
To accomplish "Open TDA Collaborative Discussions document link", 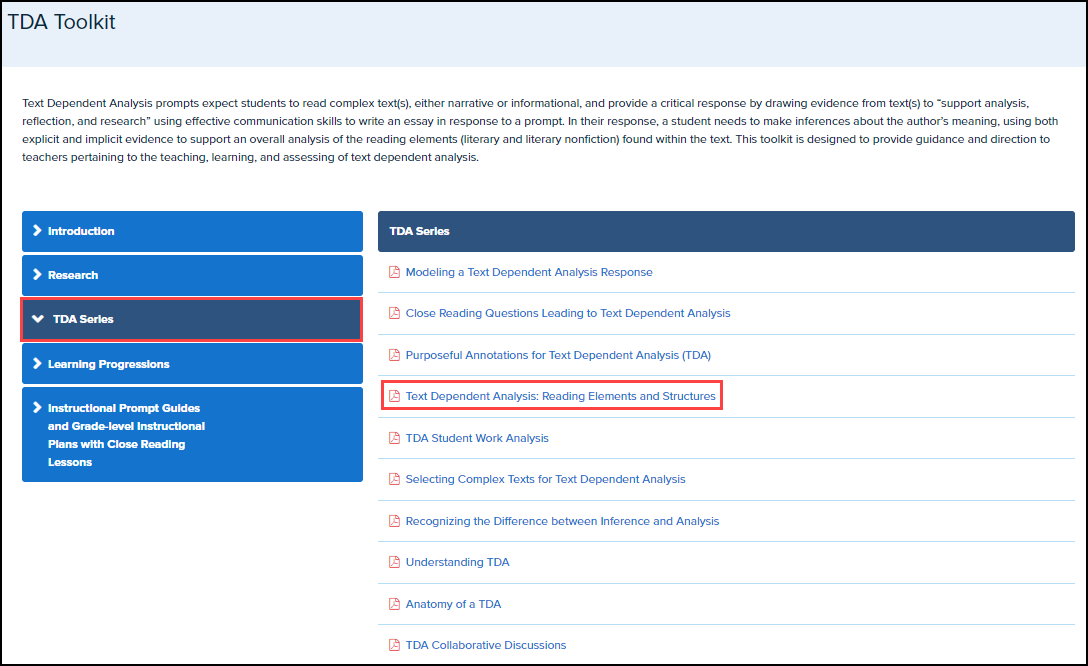I will [486, 645].
